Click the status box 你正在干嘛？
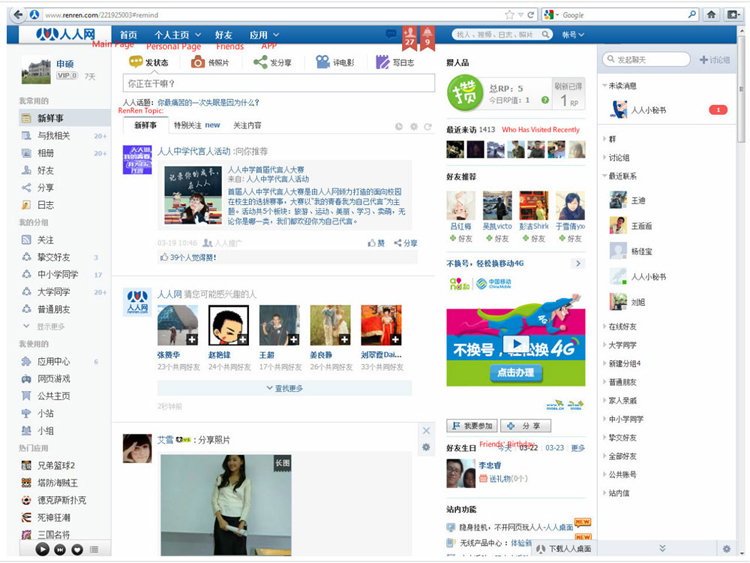 278,83
